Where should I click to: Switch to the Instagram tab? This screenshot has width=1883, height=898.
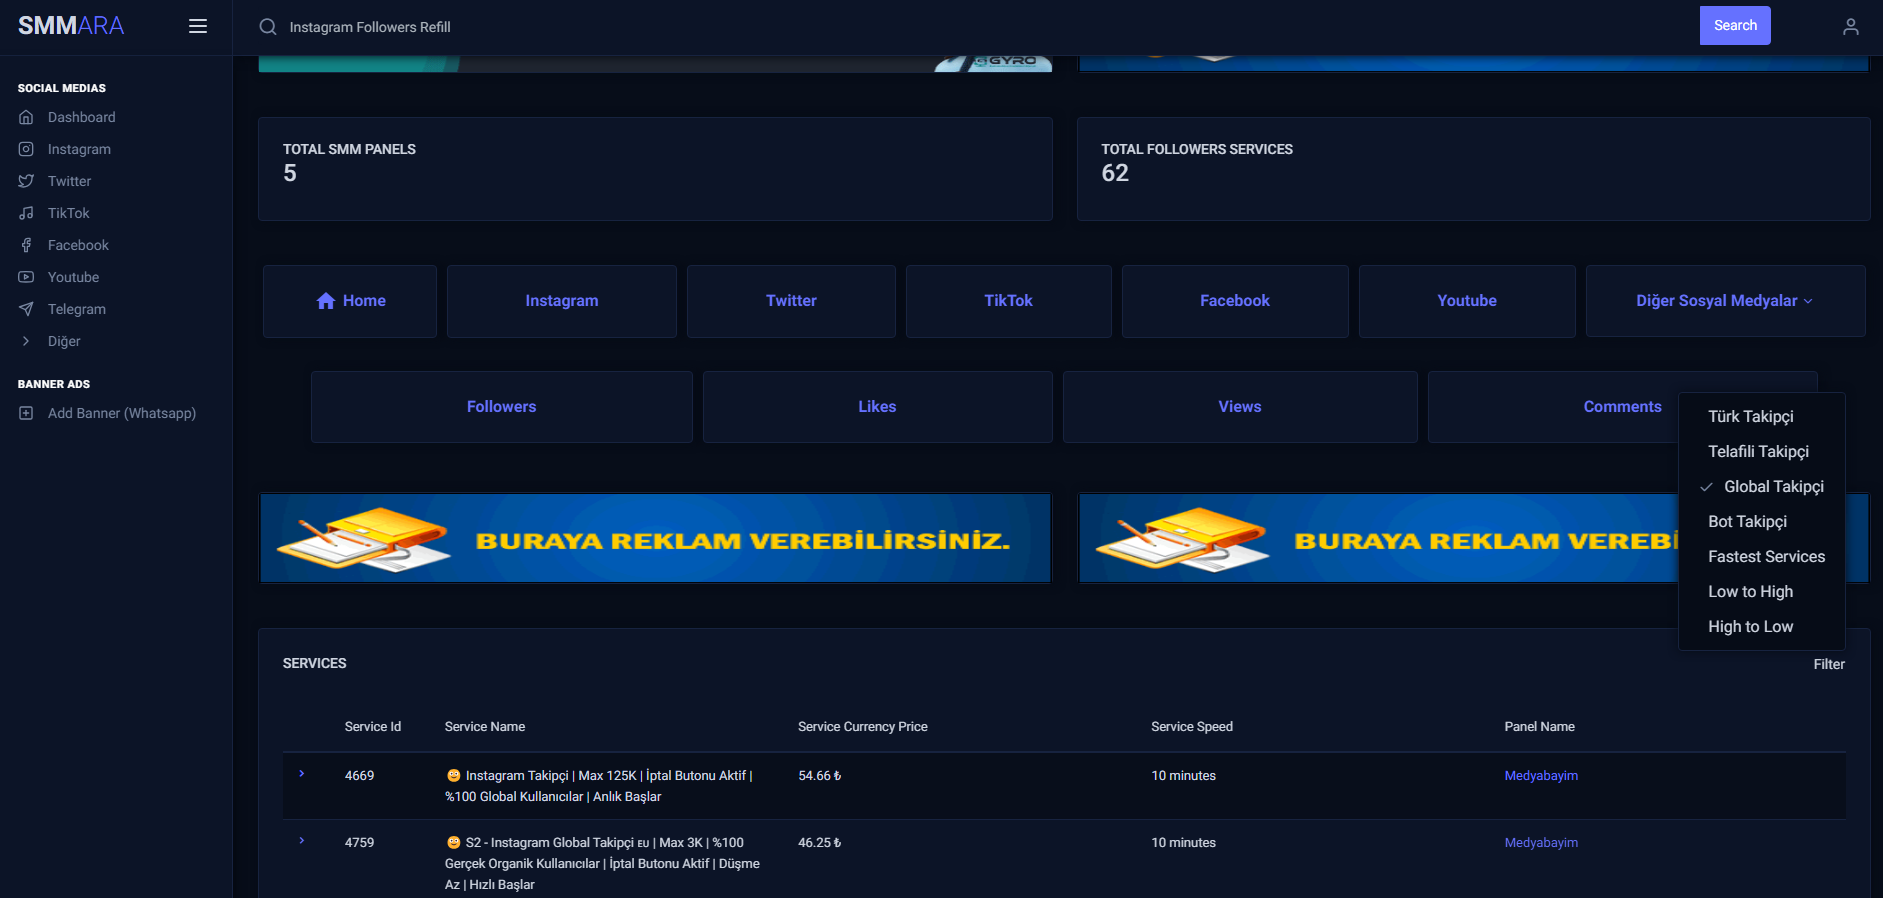coord(562,301)
